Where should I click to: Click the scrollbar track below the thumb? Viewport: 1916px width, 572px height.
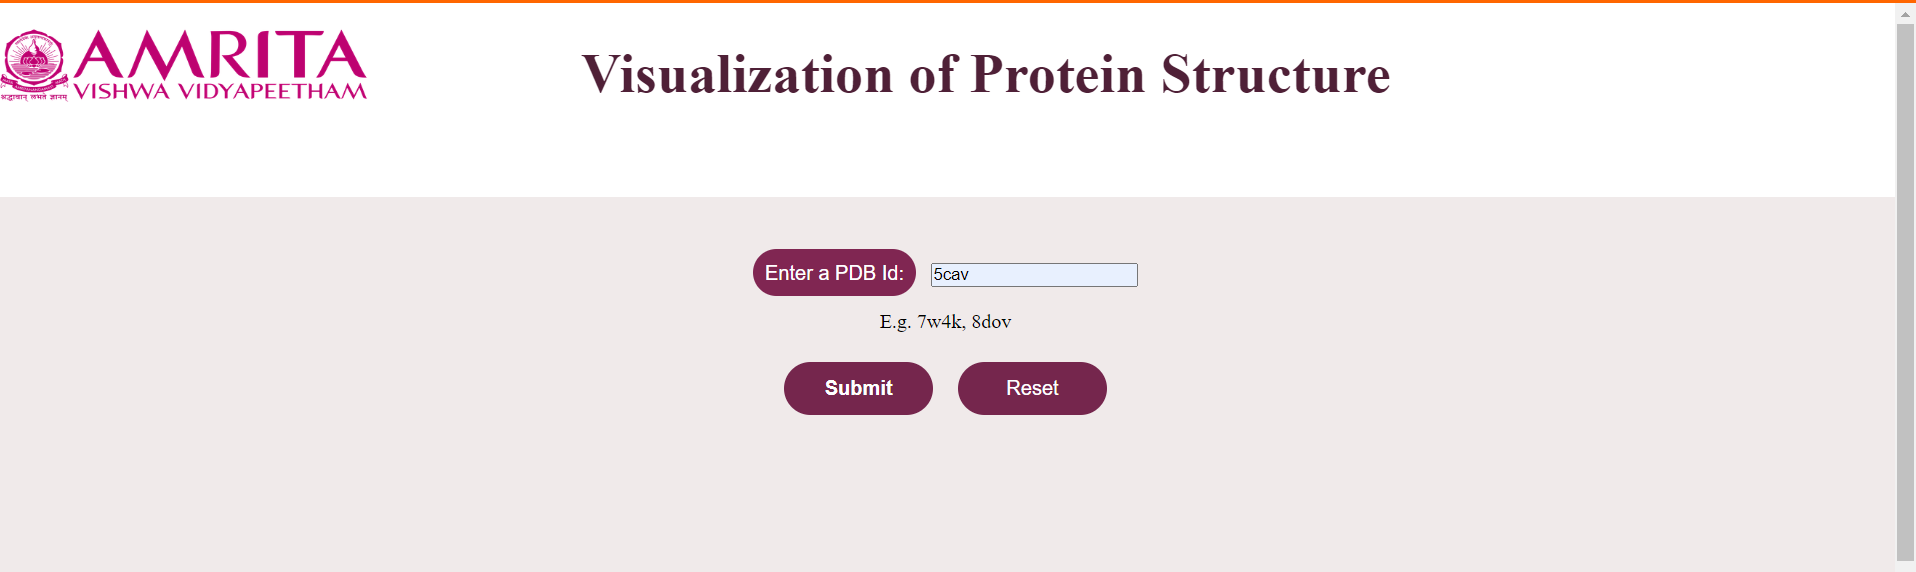tap(1905, 566)
